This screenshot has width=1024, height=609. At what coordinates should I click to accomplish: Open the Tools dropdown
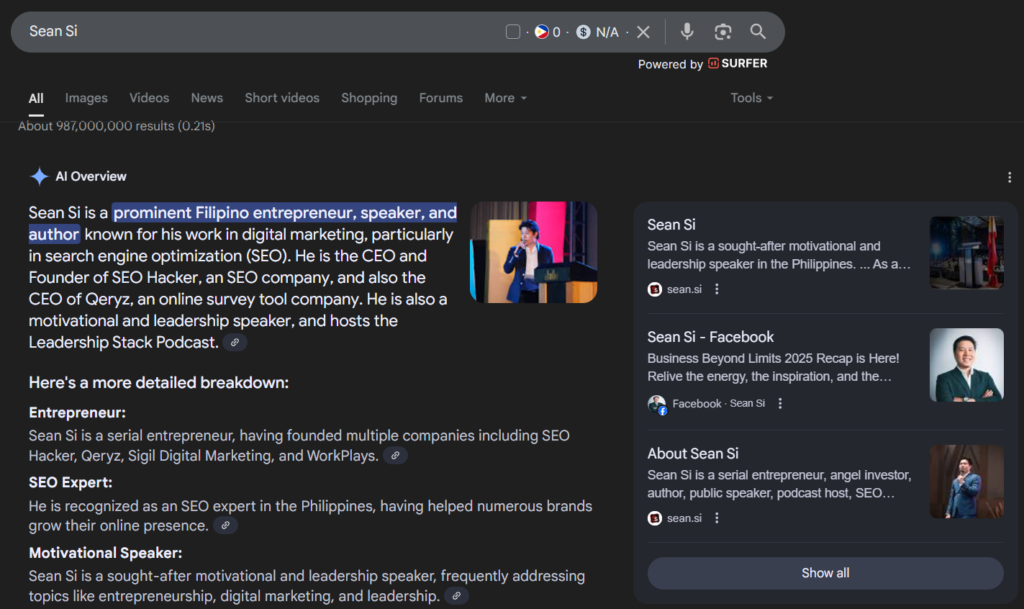click(751, 98)
